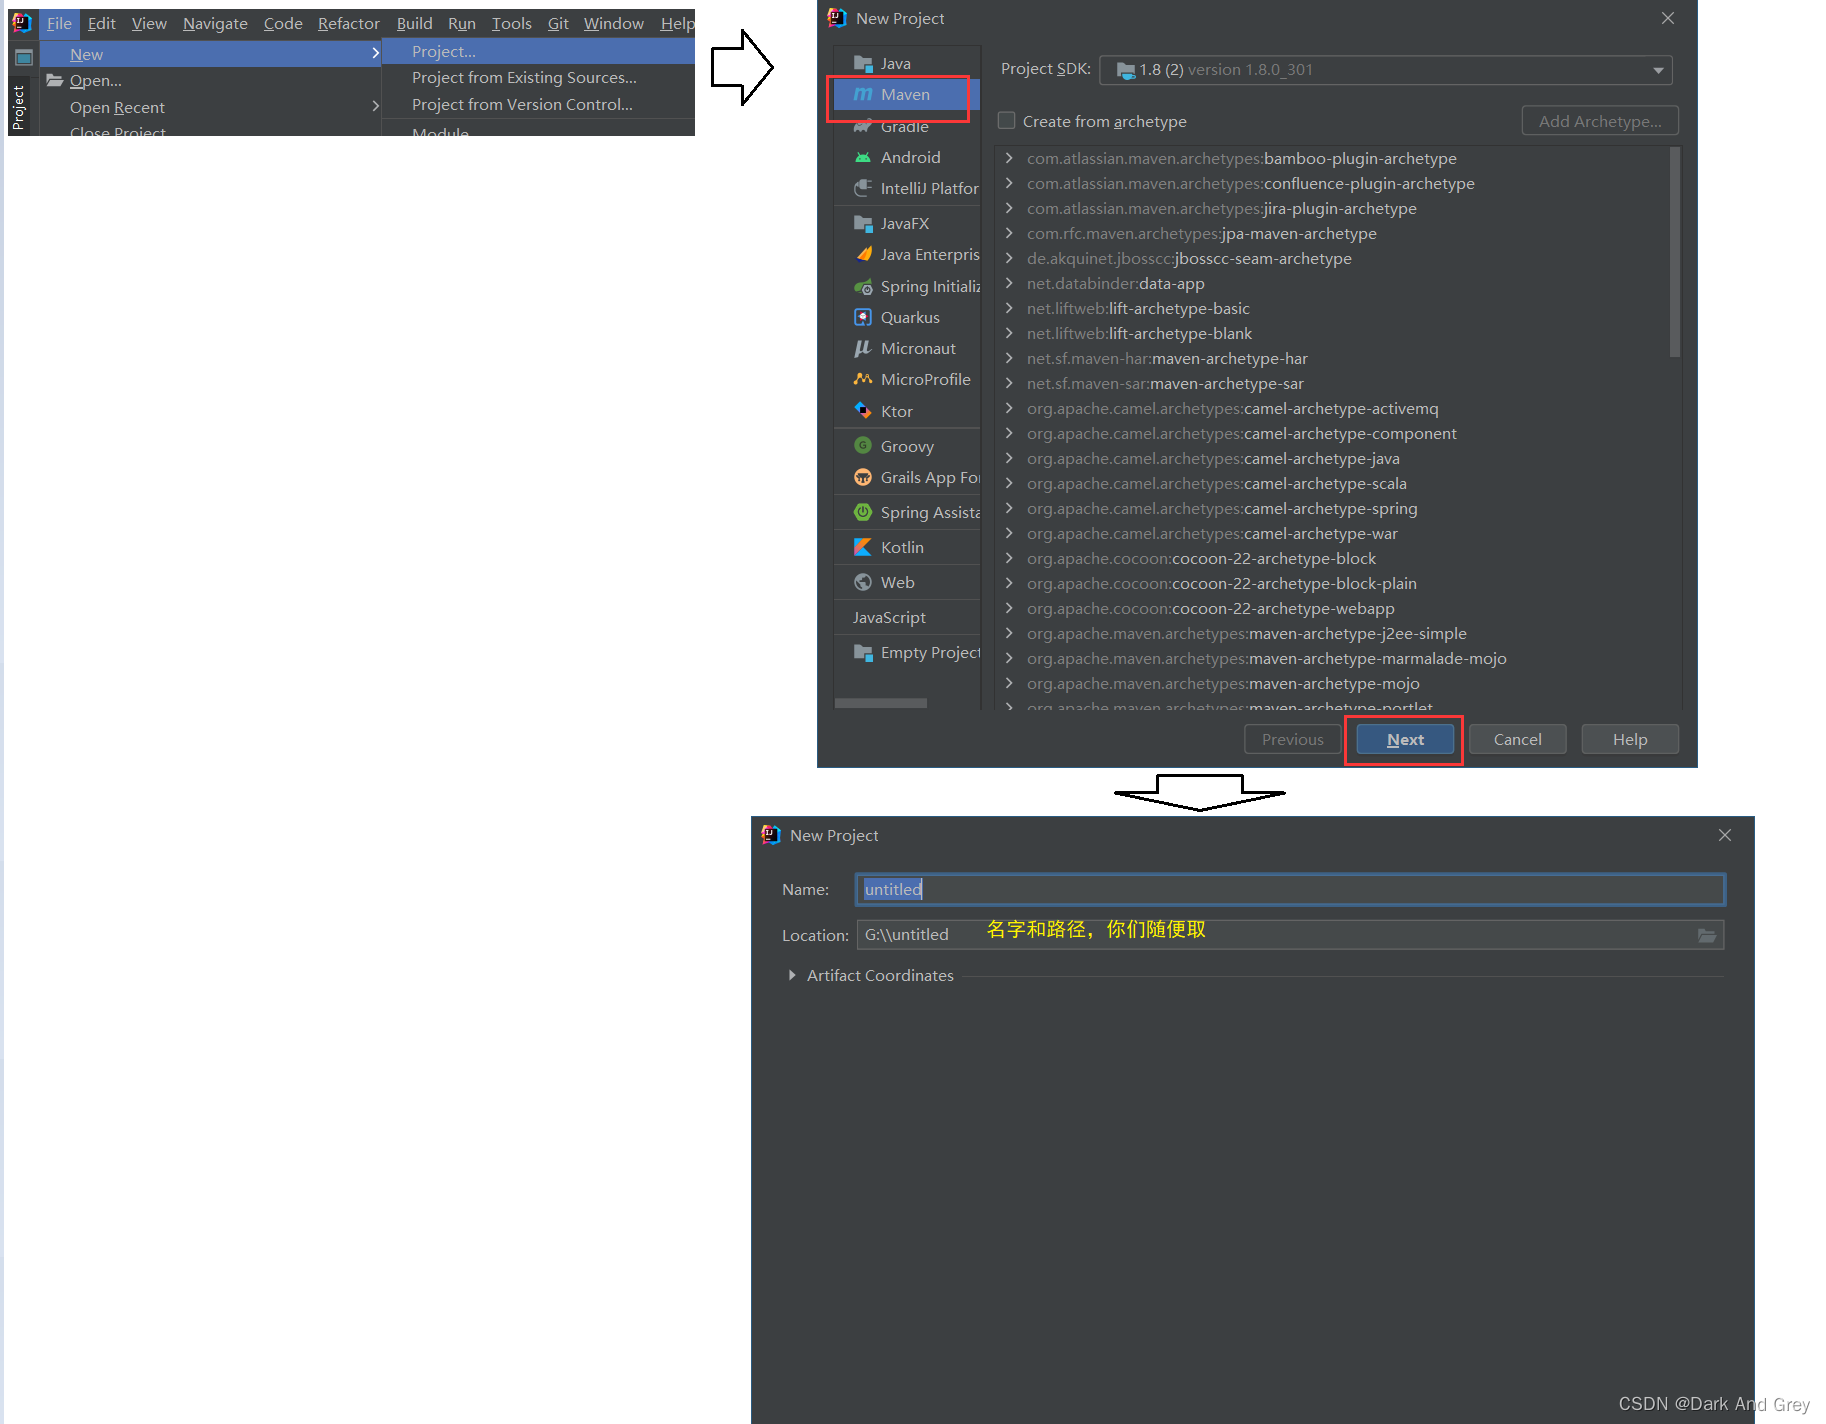1826x1424 pixels.
Task: Click the JavaFX folder icon
Action: pos(863,224)
